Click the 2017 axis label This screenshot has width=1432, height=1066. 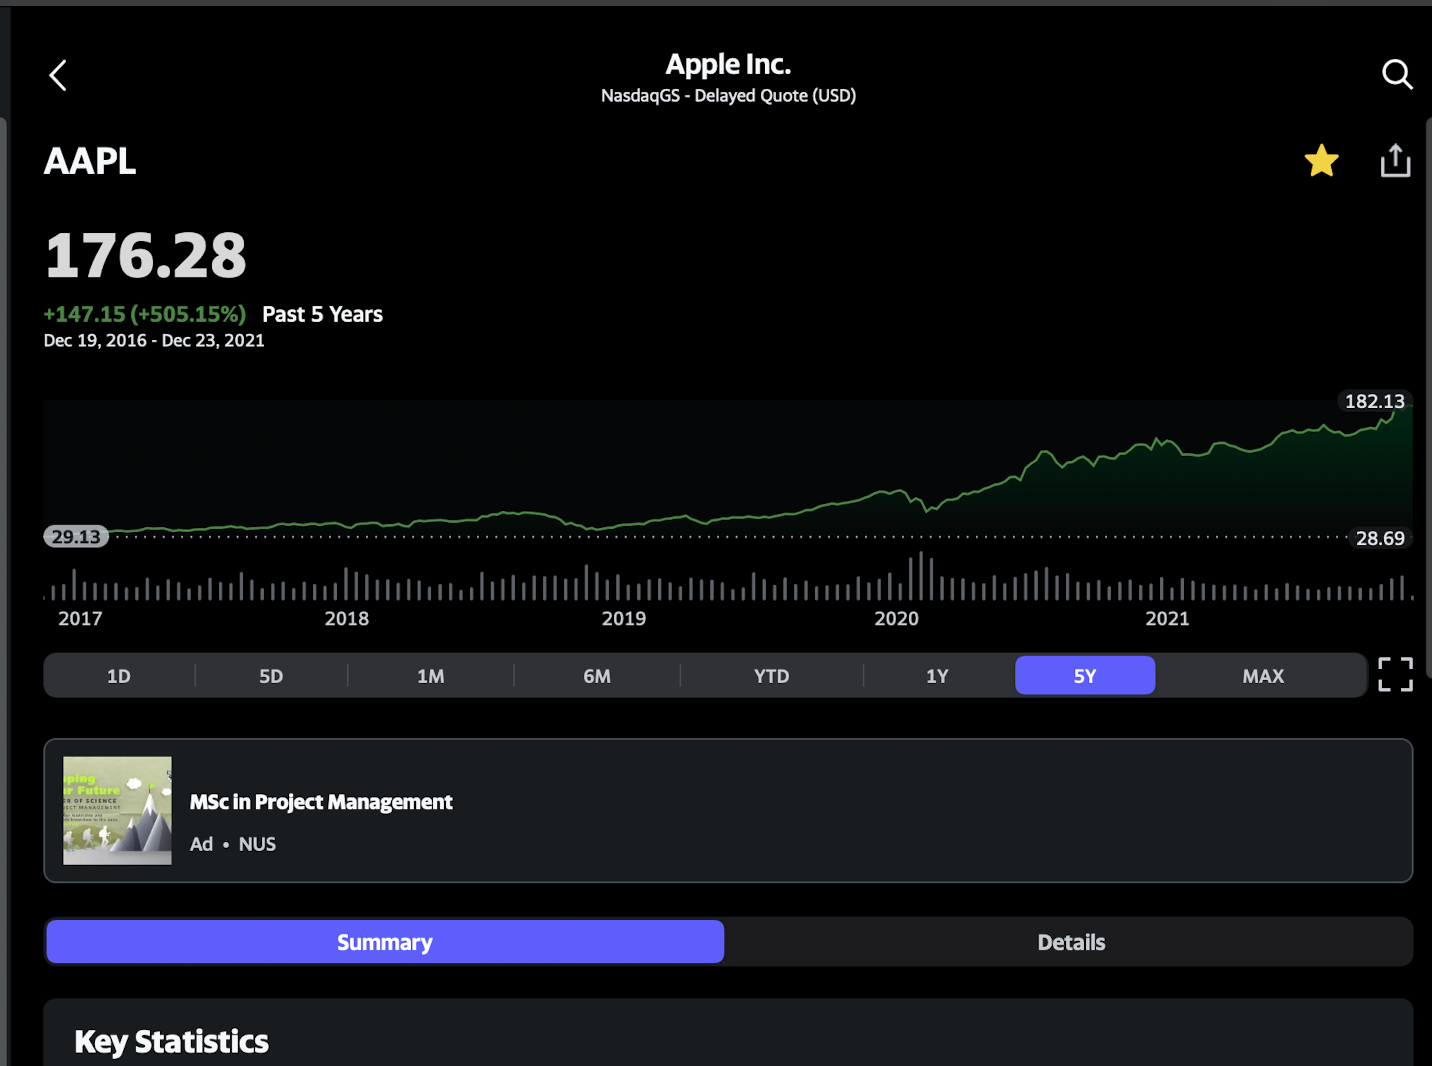[x=80, y=618]
